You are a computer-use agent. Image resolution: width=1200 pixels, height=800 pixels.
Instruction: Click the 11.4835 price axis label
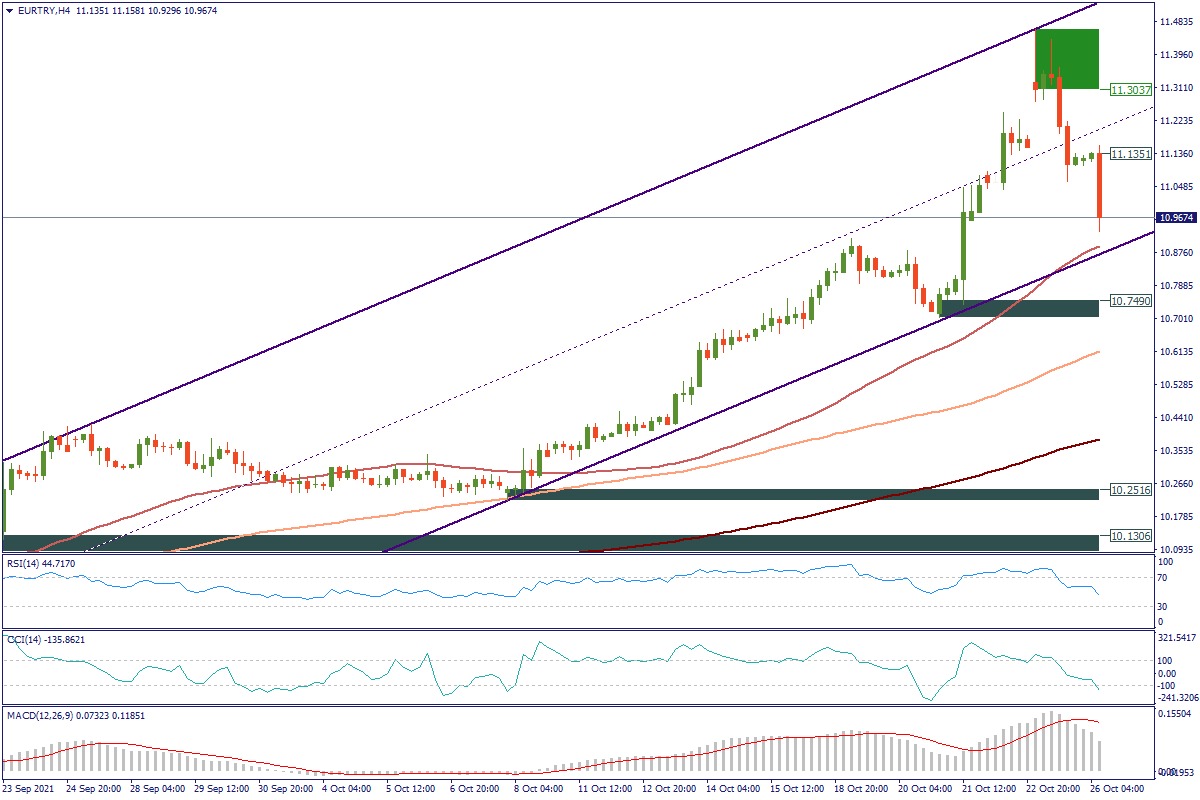[x=1175, y=21]
